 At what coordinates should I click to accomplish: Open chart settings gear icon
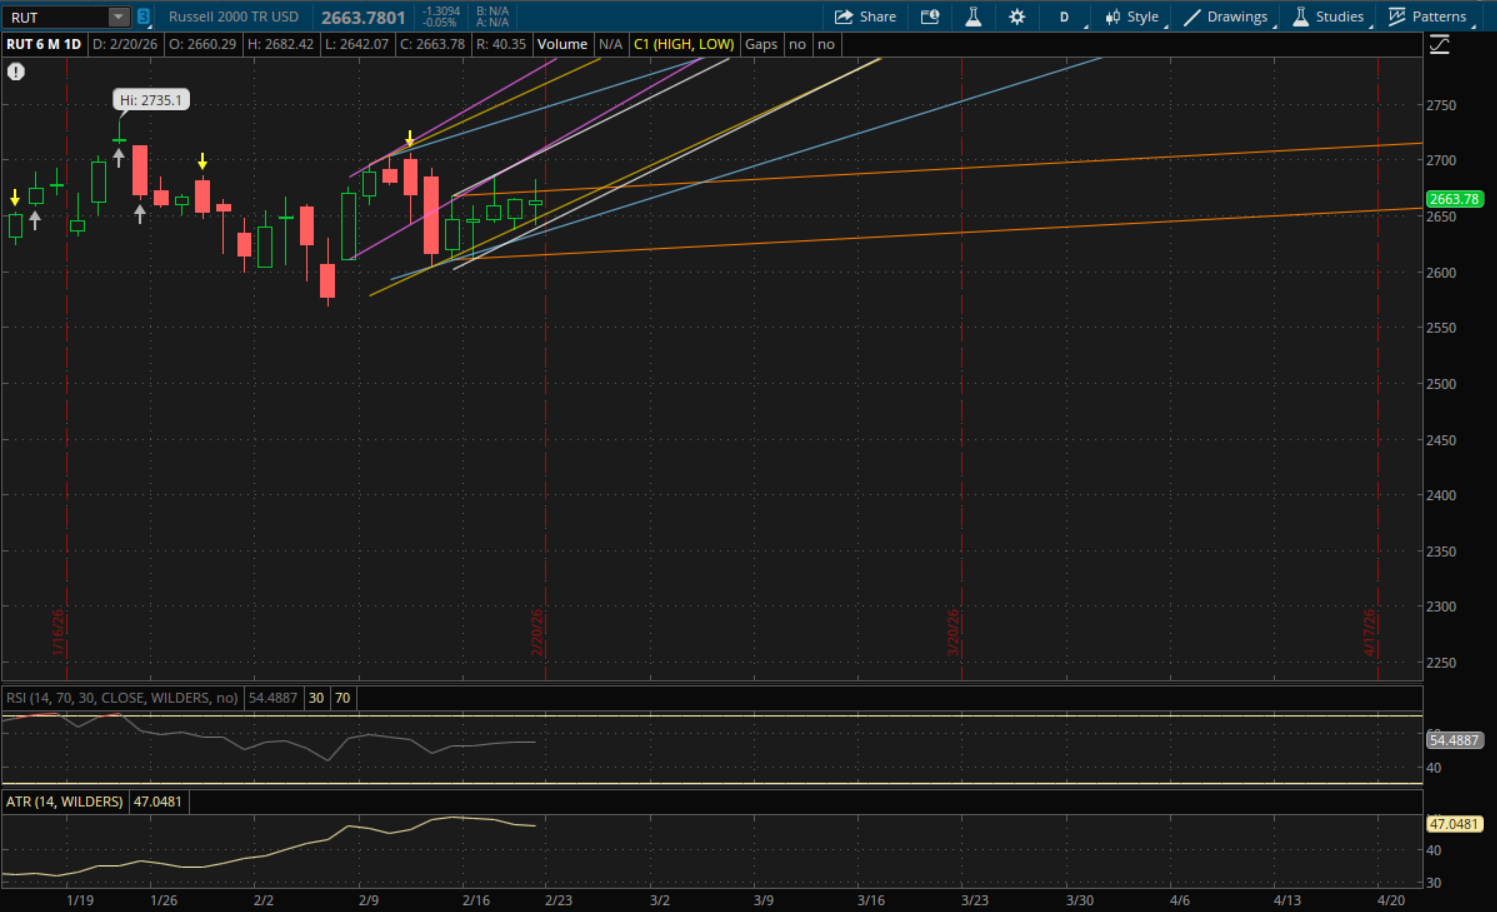1017,17
